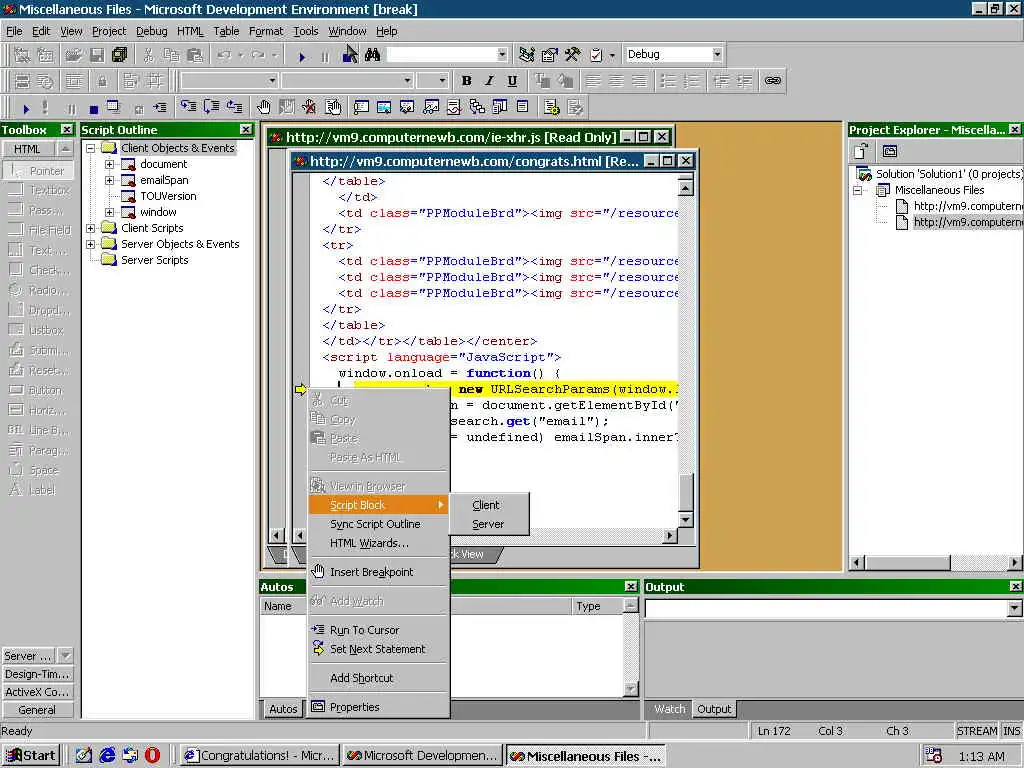This screenshot has height=768, width=1024.
Task: Click the Task List clipboard icon
Action: click(x=596, y=55)
